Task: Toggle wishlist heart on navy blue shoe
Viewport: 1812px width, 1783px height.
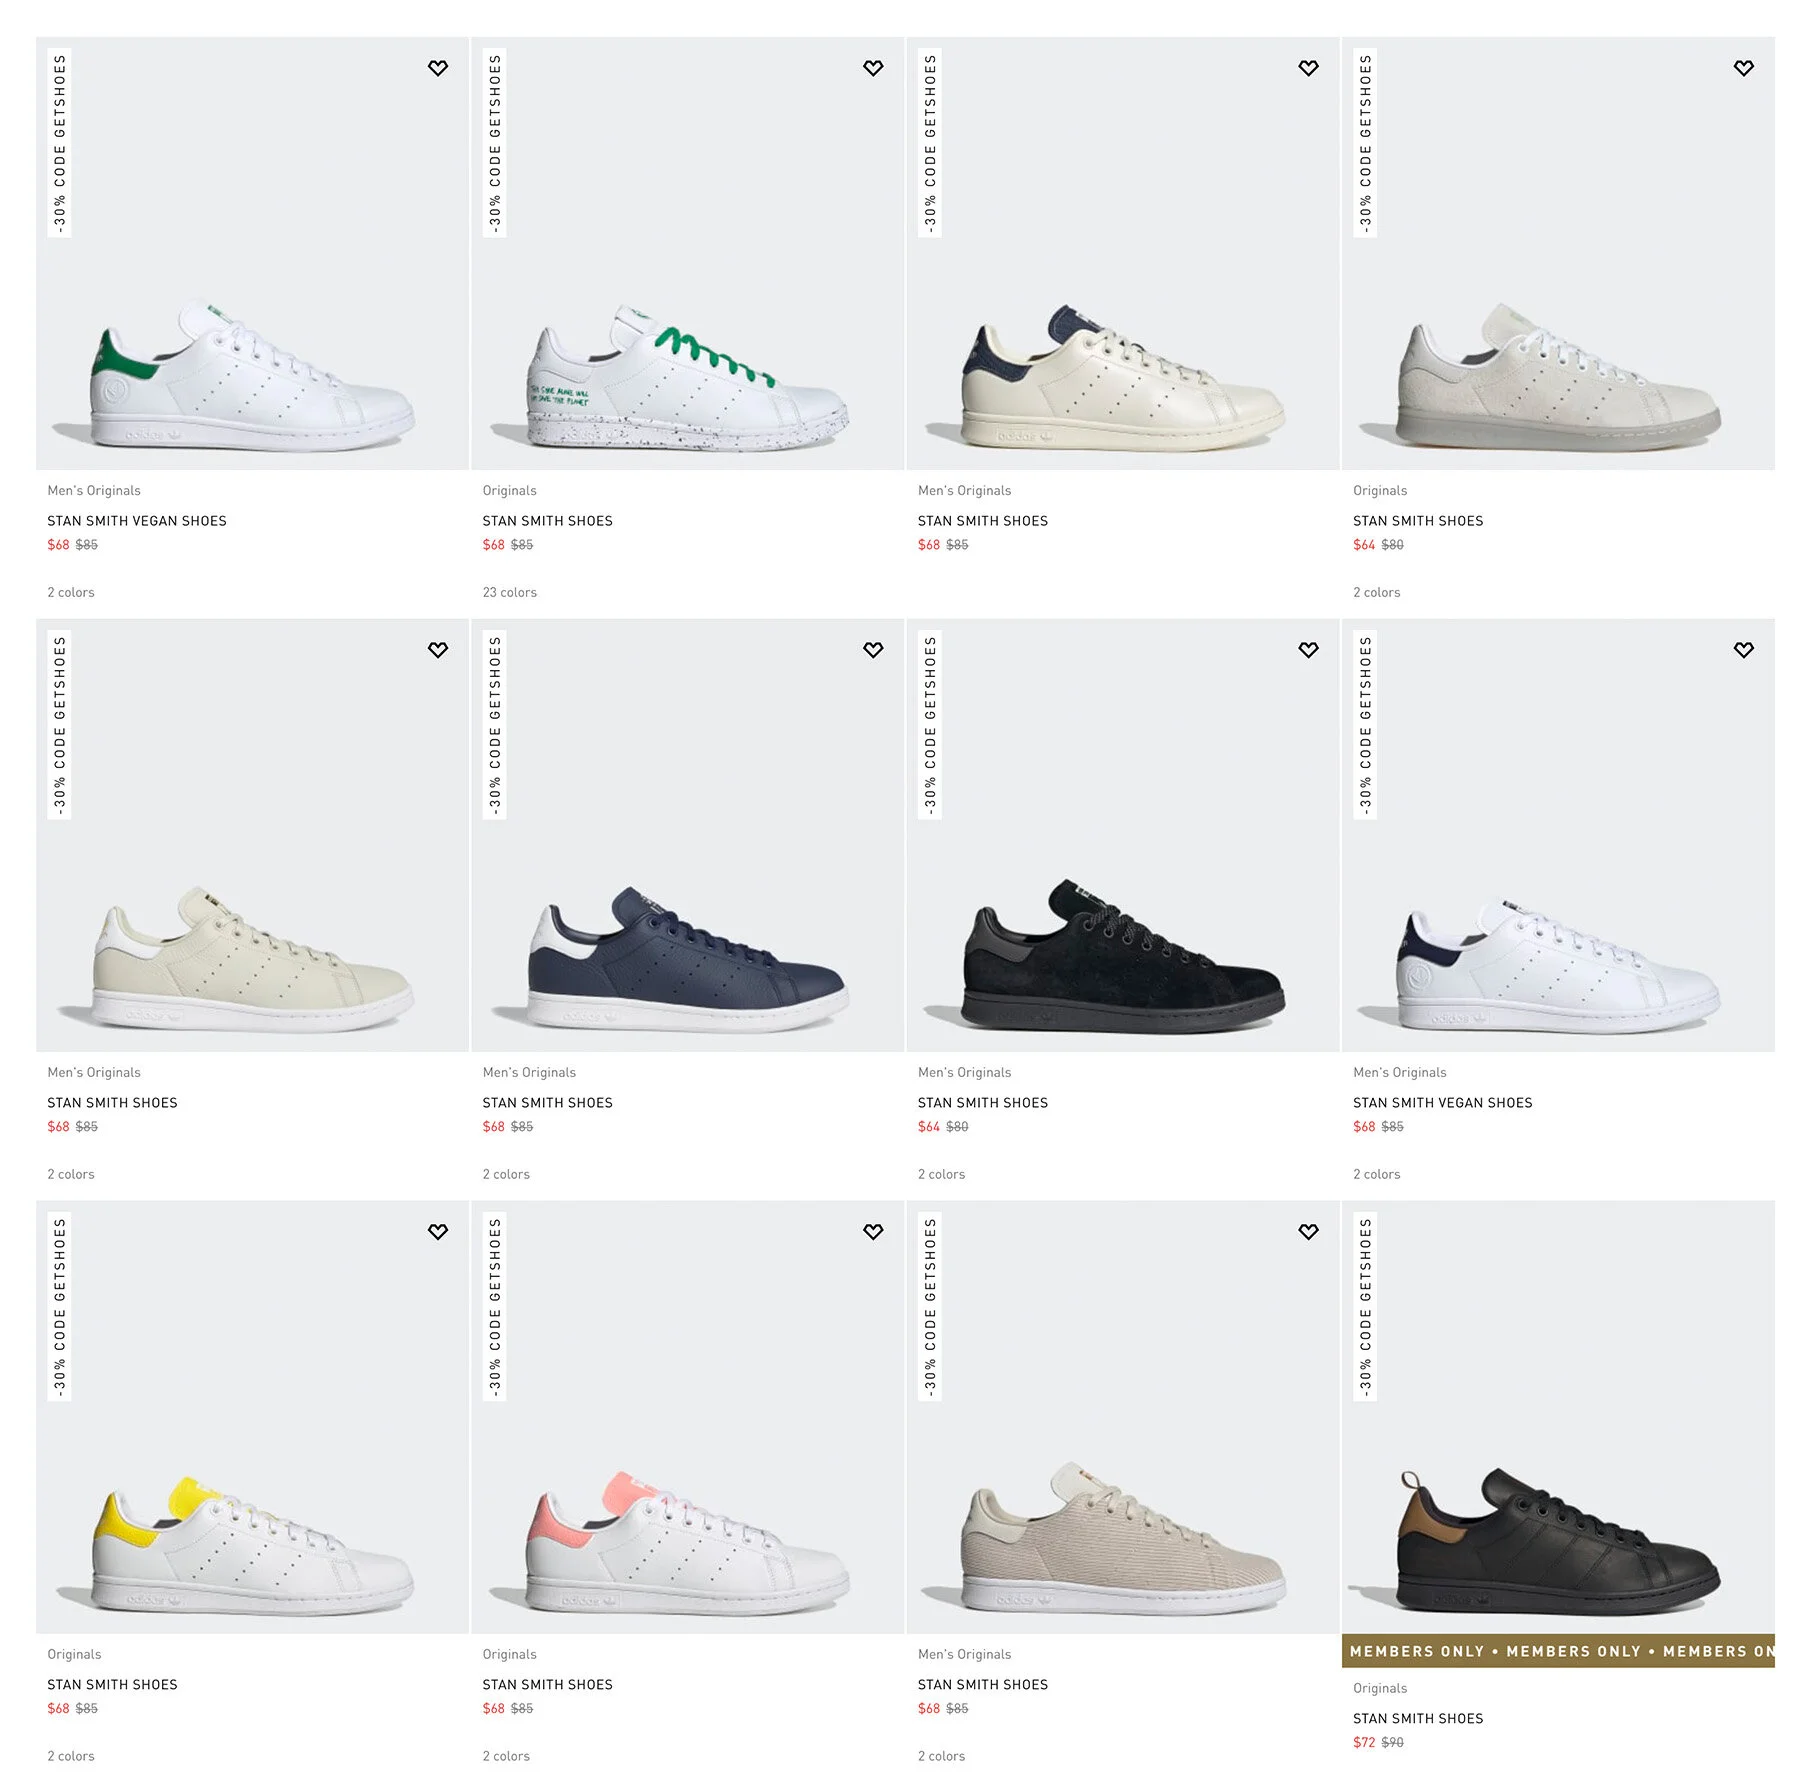Action: point(873,650)
